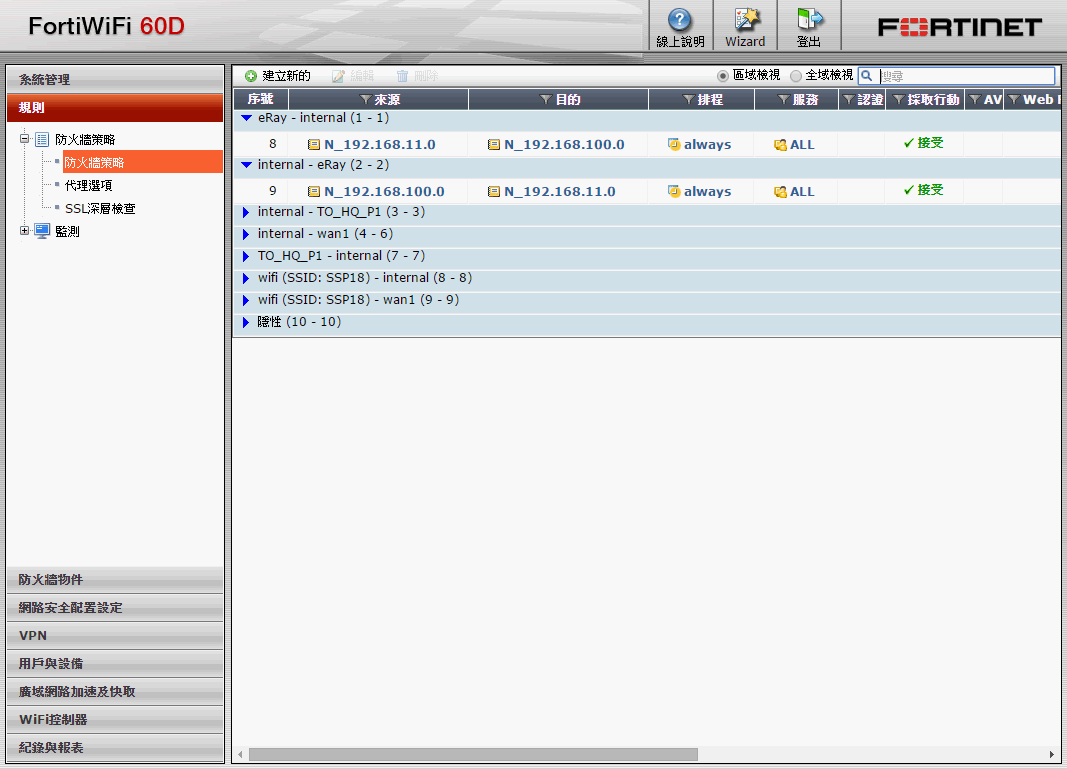
Task: Select the 區域檢視 radio button
Action: coord(723,76)
